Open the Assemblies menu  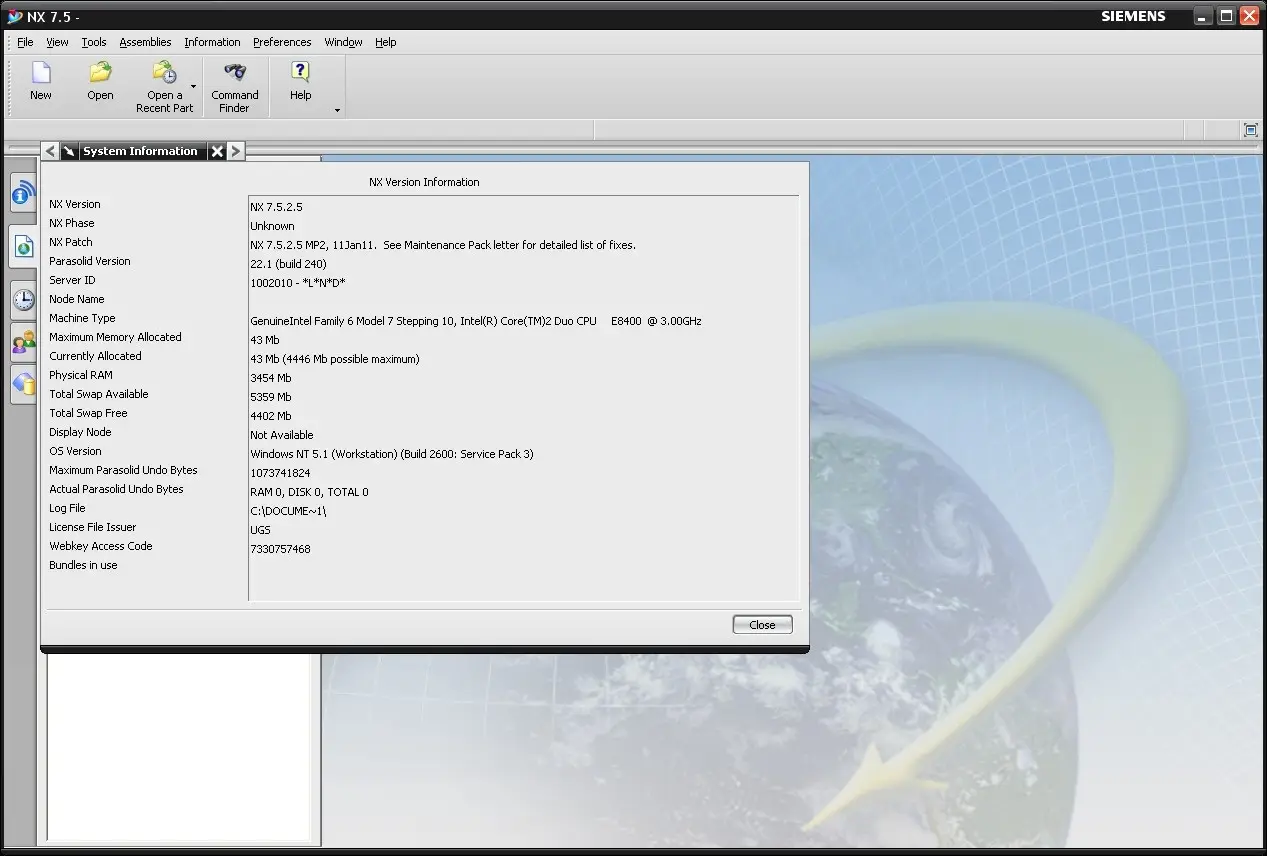coord(145,42)
